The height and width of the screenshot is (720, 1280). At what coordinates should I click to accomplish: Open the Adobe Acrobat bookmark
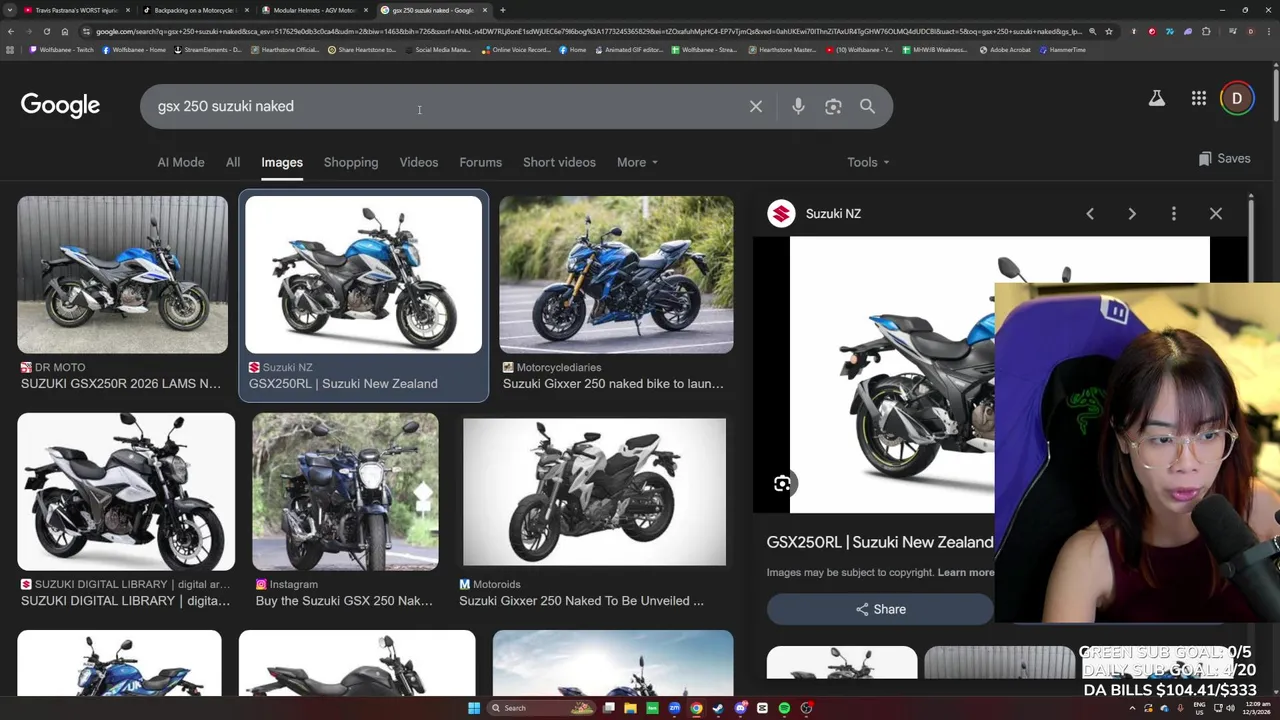(x=1005, y=49)
